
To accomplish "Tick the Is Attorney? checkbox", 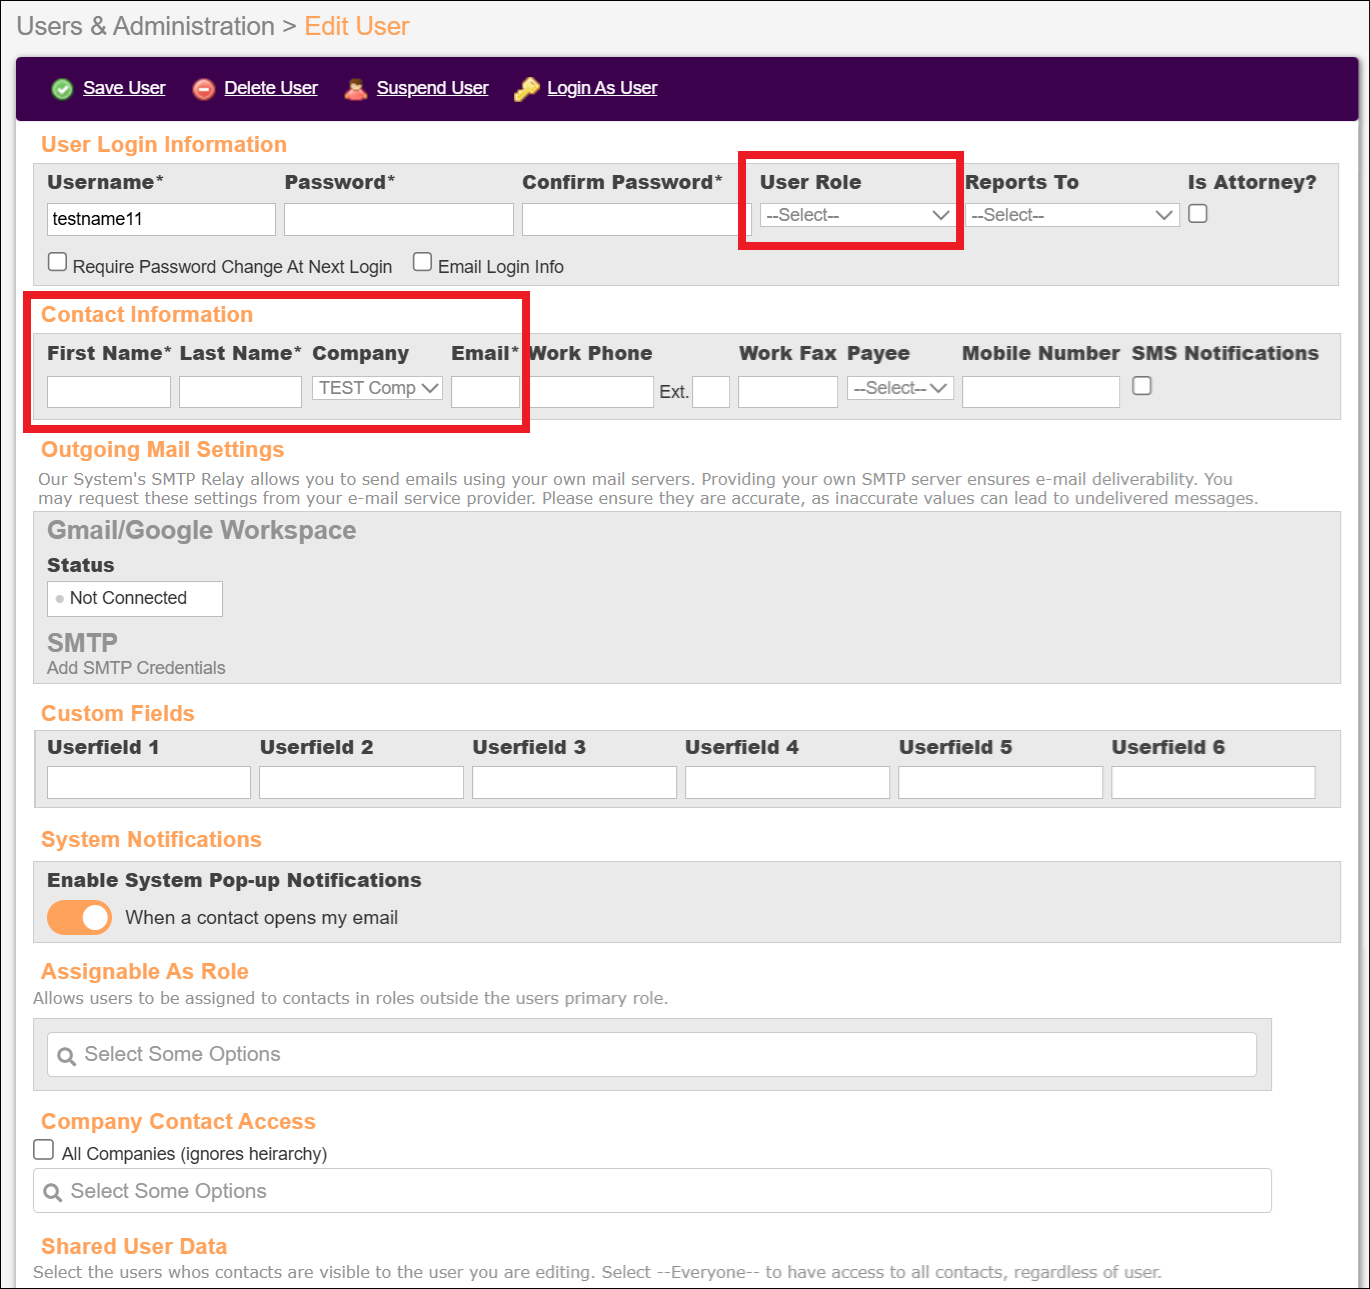I will click(x=1198, y=213).
